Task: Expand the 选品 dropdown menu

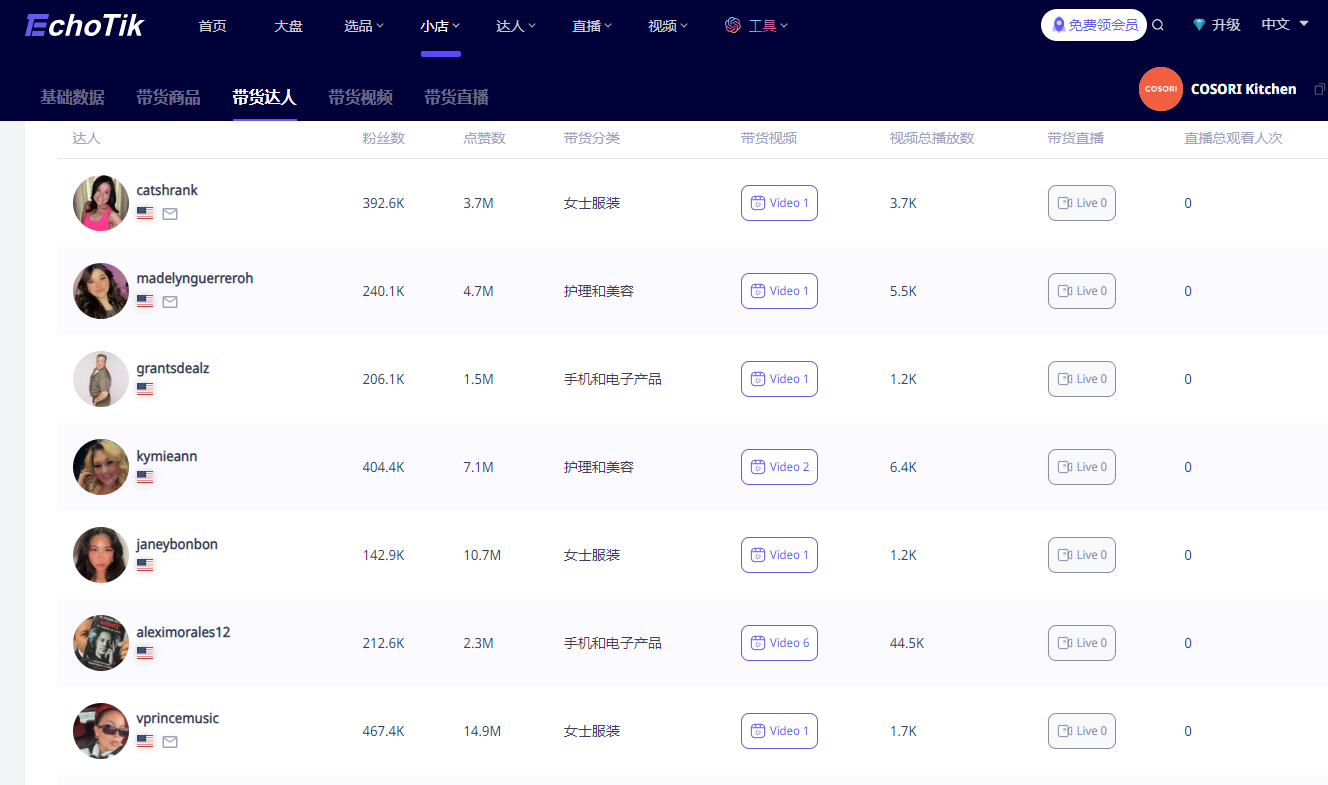Action: click(x=364, y=26)
